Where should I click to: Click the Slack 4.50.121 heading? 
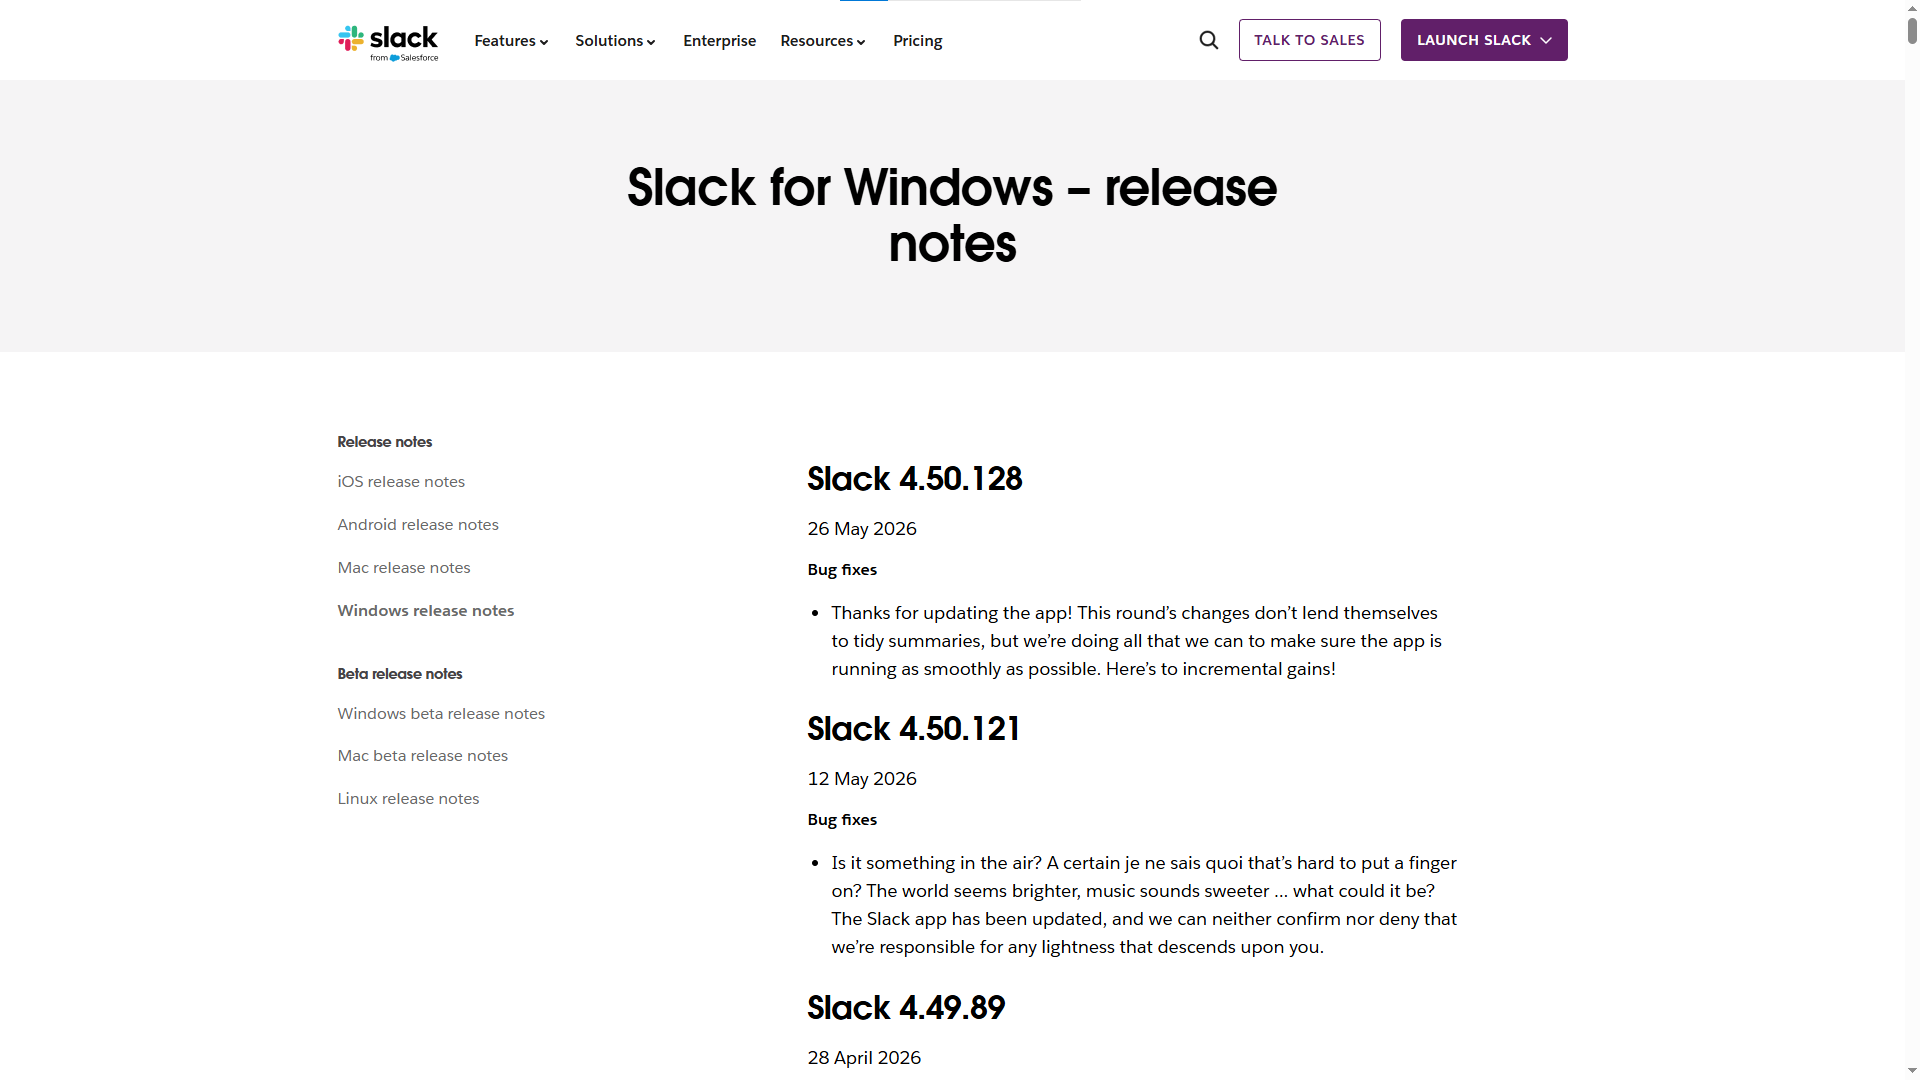click(x=914, y=729)
